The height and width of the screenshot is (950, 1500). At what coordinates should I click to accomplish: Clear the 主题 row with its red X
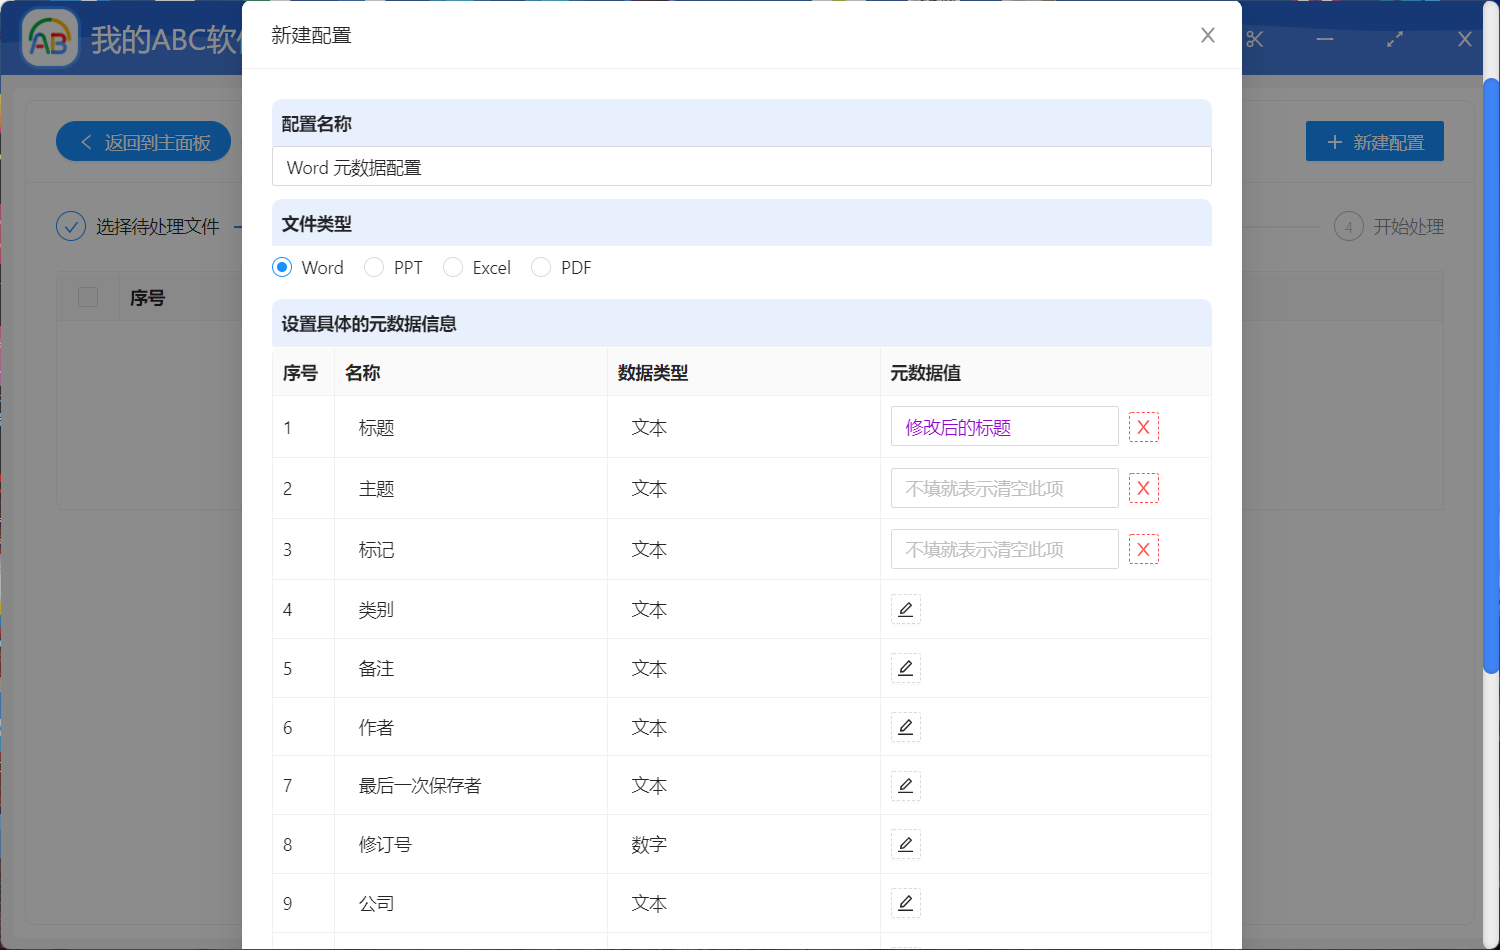pos(1143,488)
